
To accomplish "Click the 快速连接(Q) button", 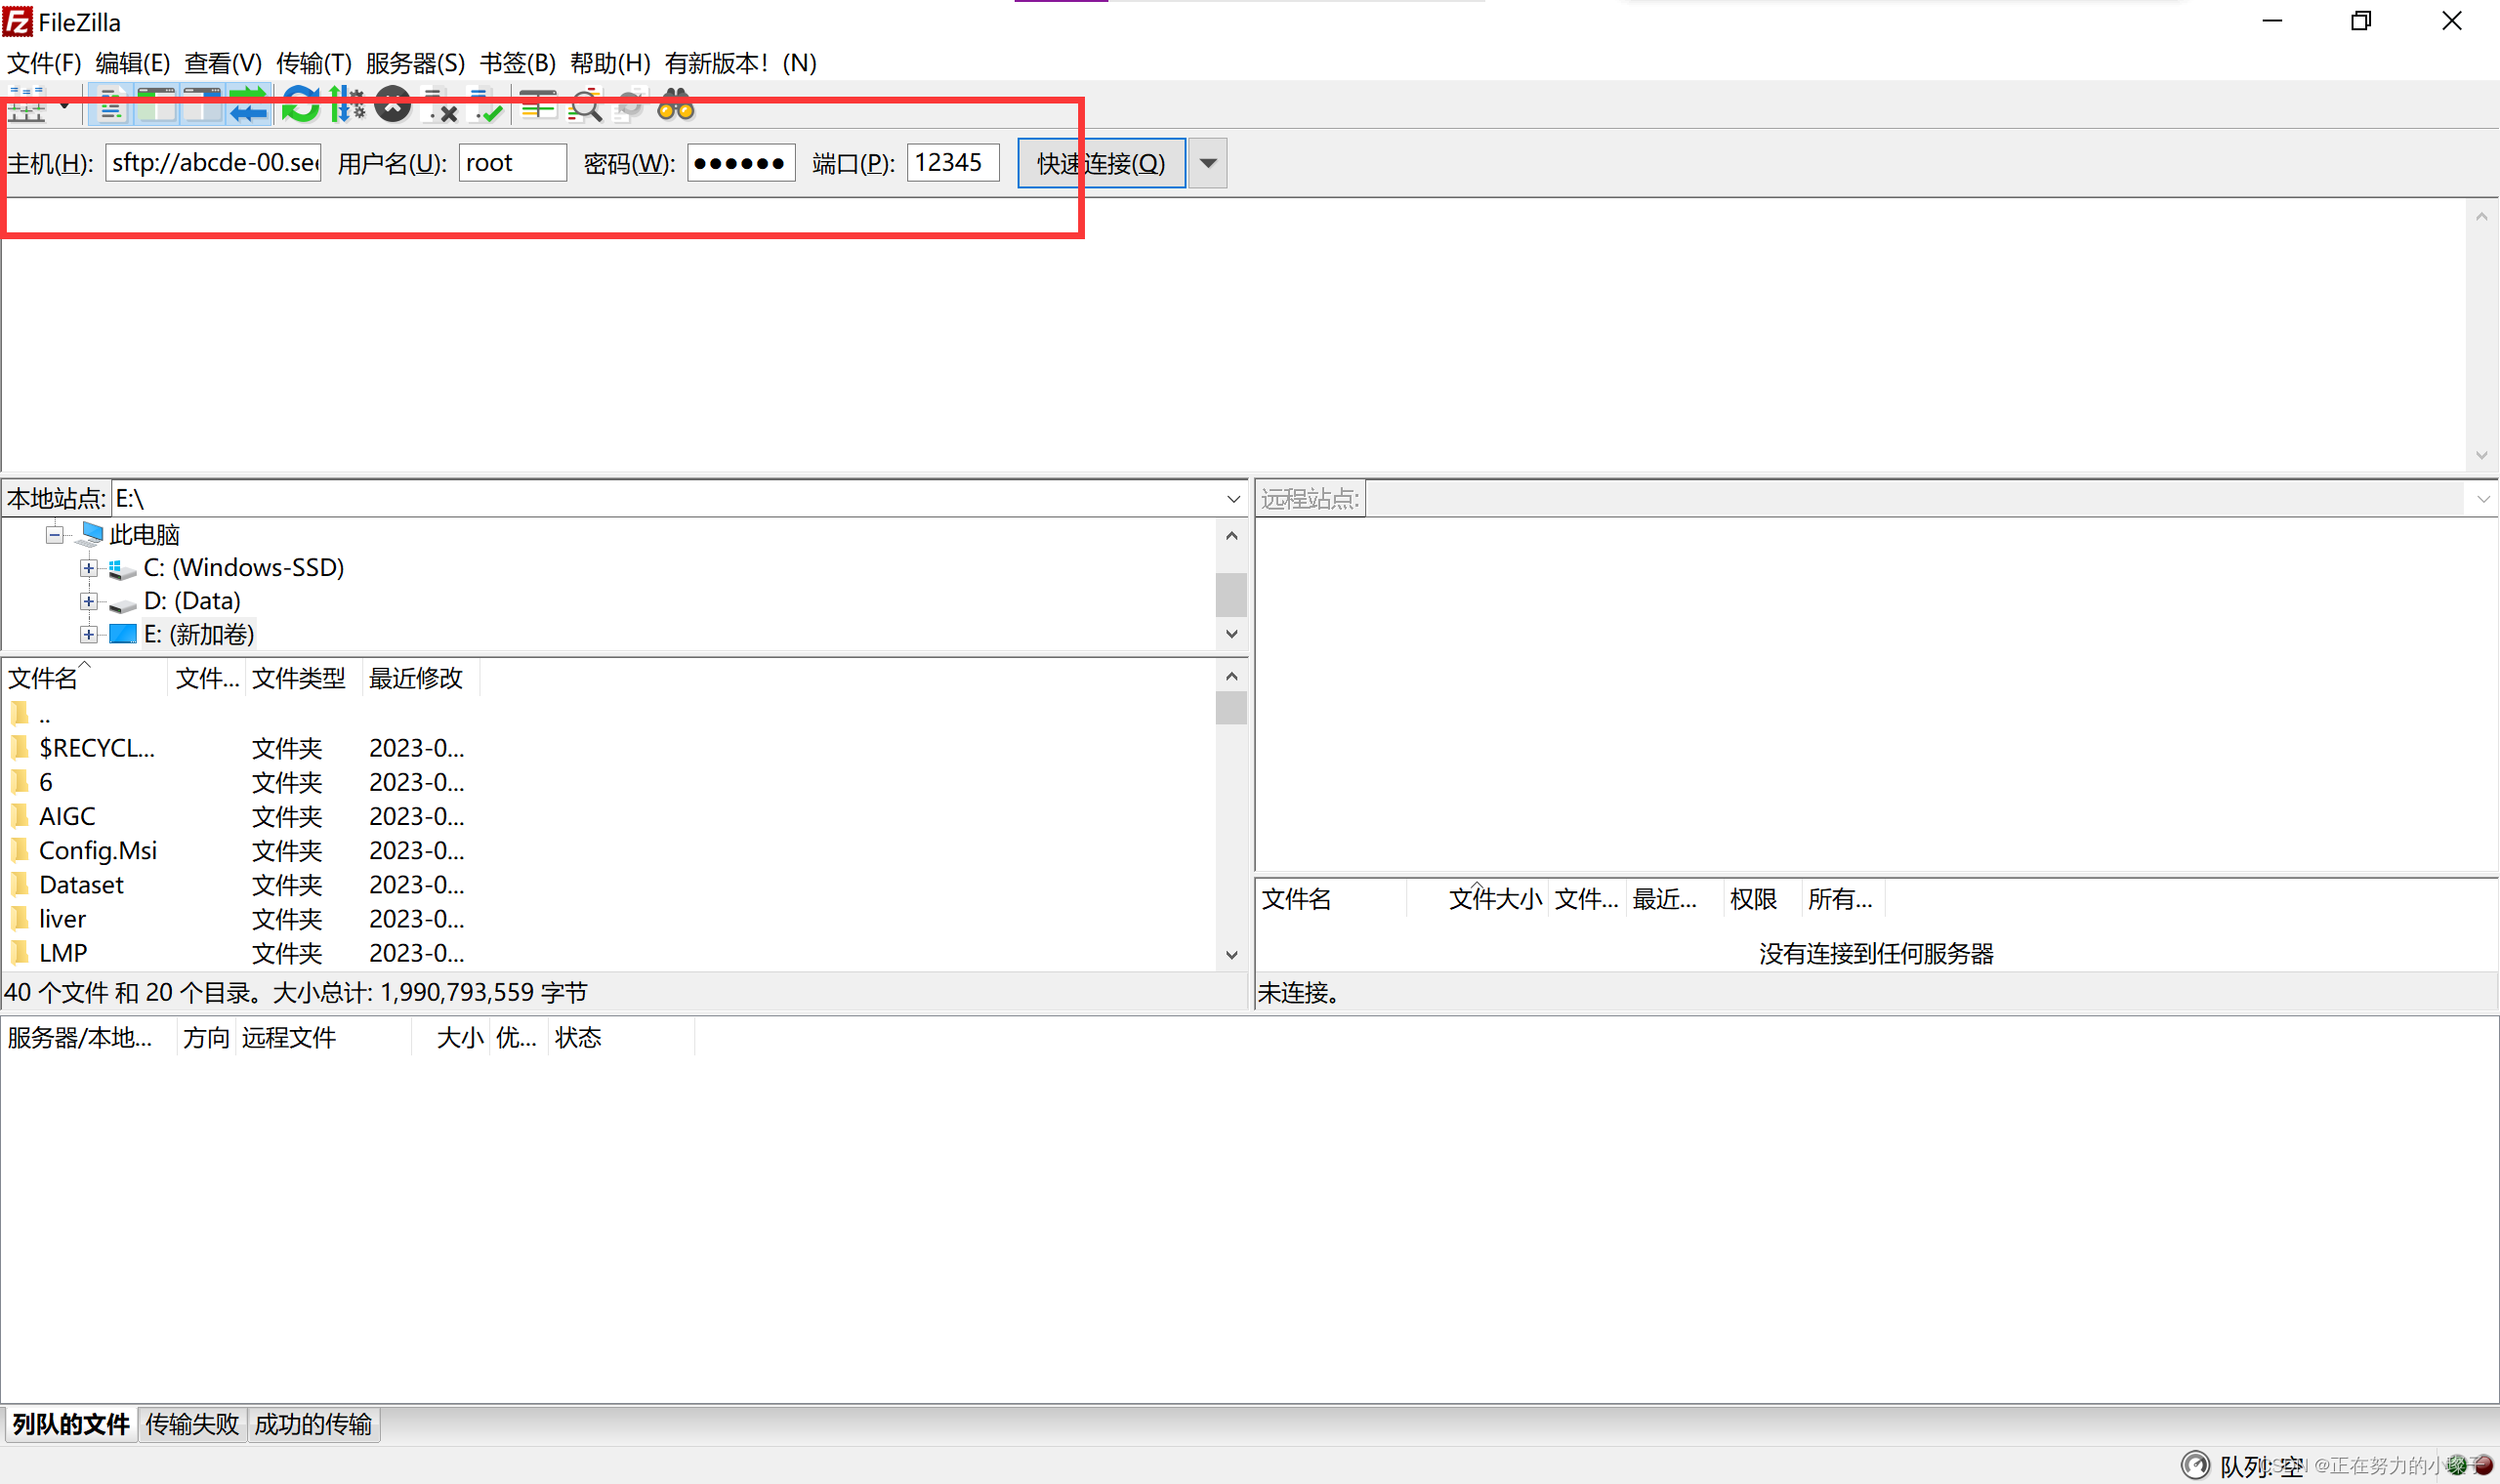I will tap(1101, 163).
